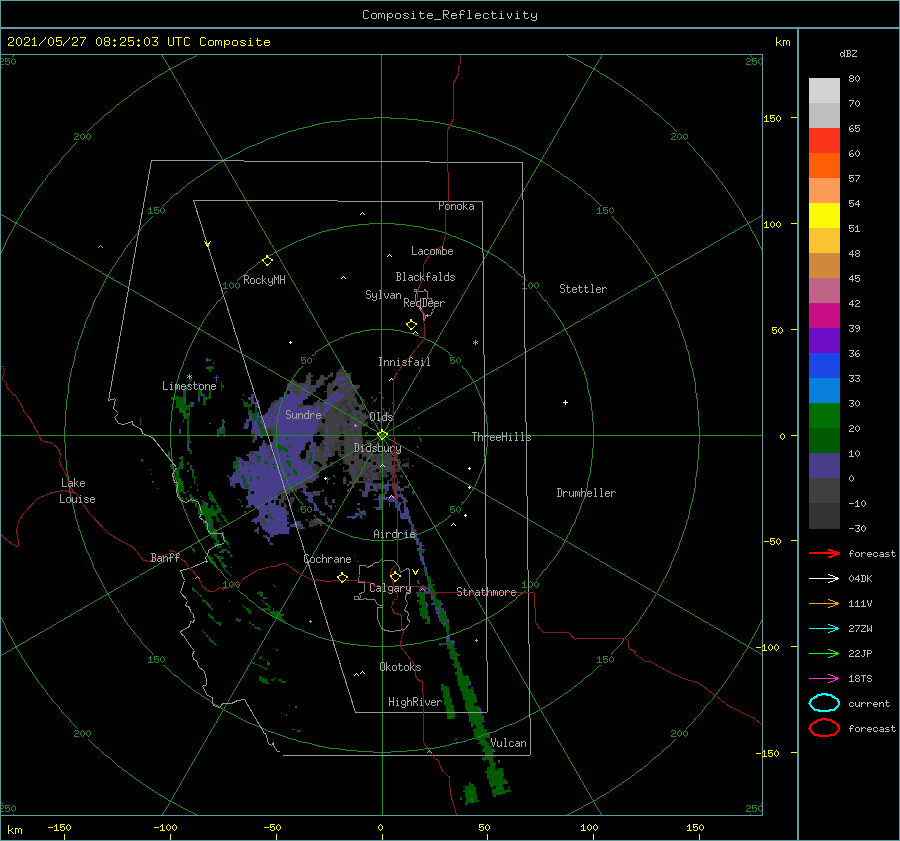Select the RockyMH label
Image resolution: width=900 pixels, height=841 pixels.
click(x=264, y=280)
